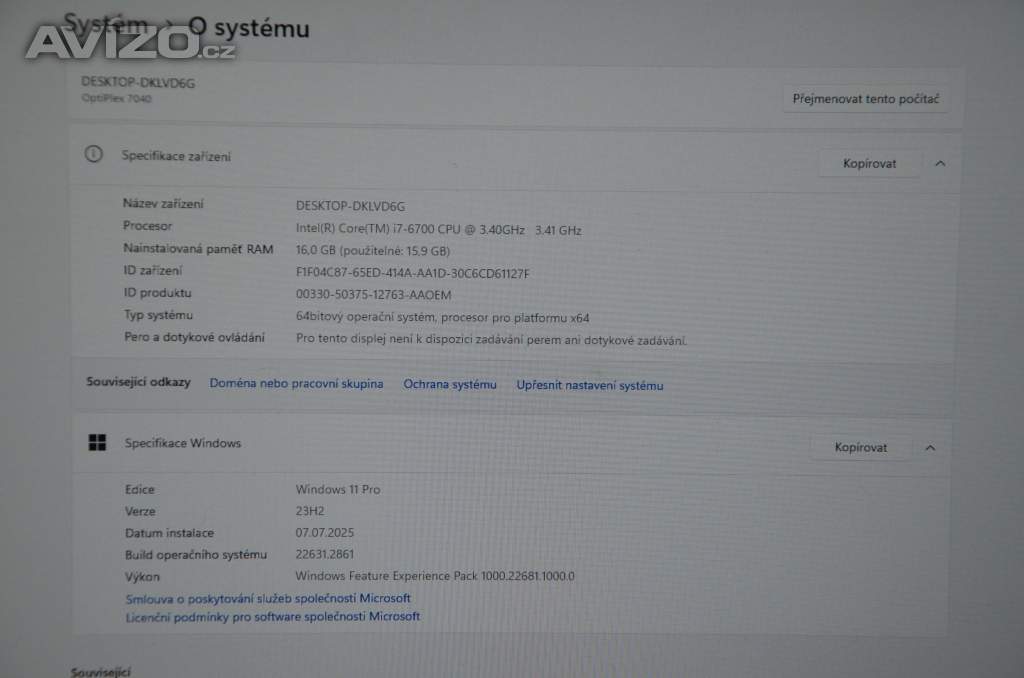Open Smlouva o poskytování služeb společnosti Microsoft
The height and width of the screenshot is (678, 1024).
tap(268, 598)
